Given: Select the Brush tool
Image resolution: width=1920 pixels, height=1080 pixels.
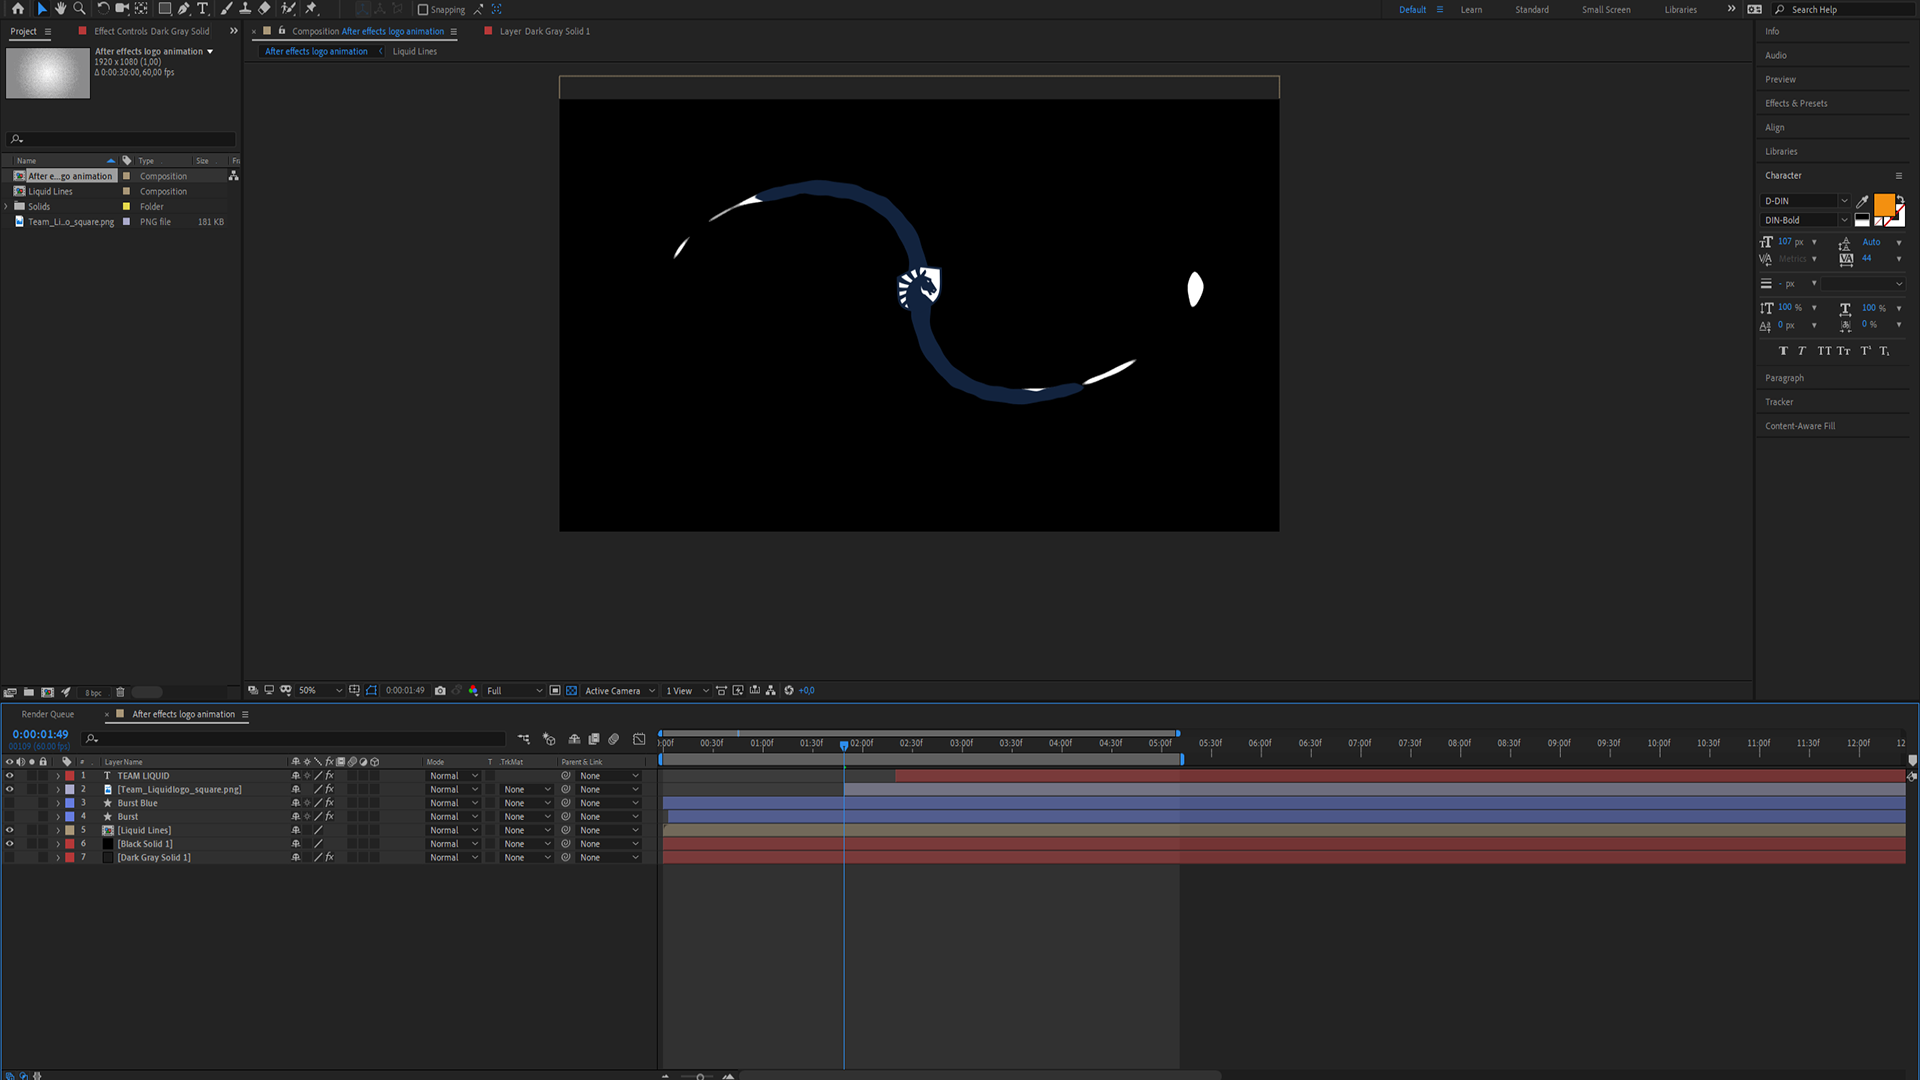Looking at the screenshot, I should pos(226,8).
